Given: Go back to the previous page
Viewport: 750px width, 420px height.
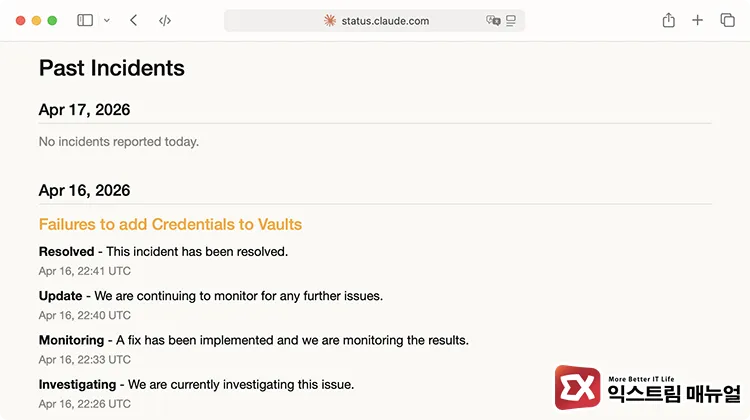Looking at the screenshot, I should [x=134, y=20].
